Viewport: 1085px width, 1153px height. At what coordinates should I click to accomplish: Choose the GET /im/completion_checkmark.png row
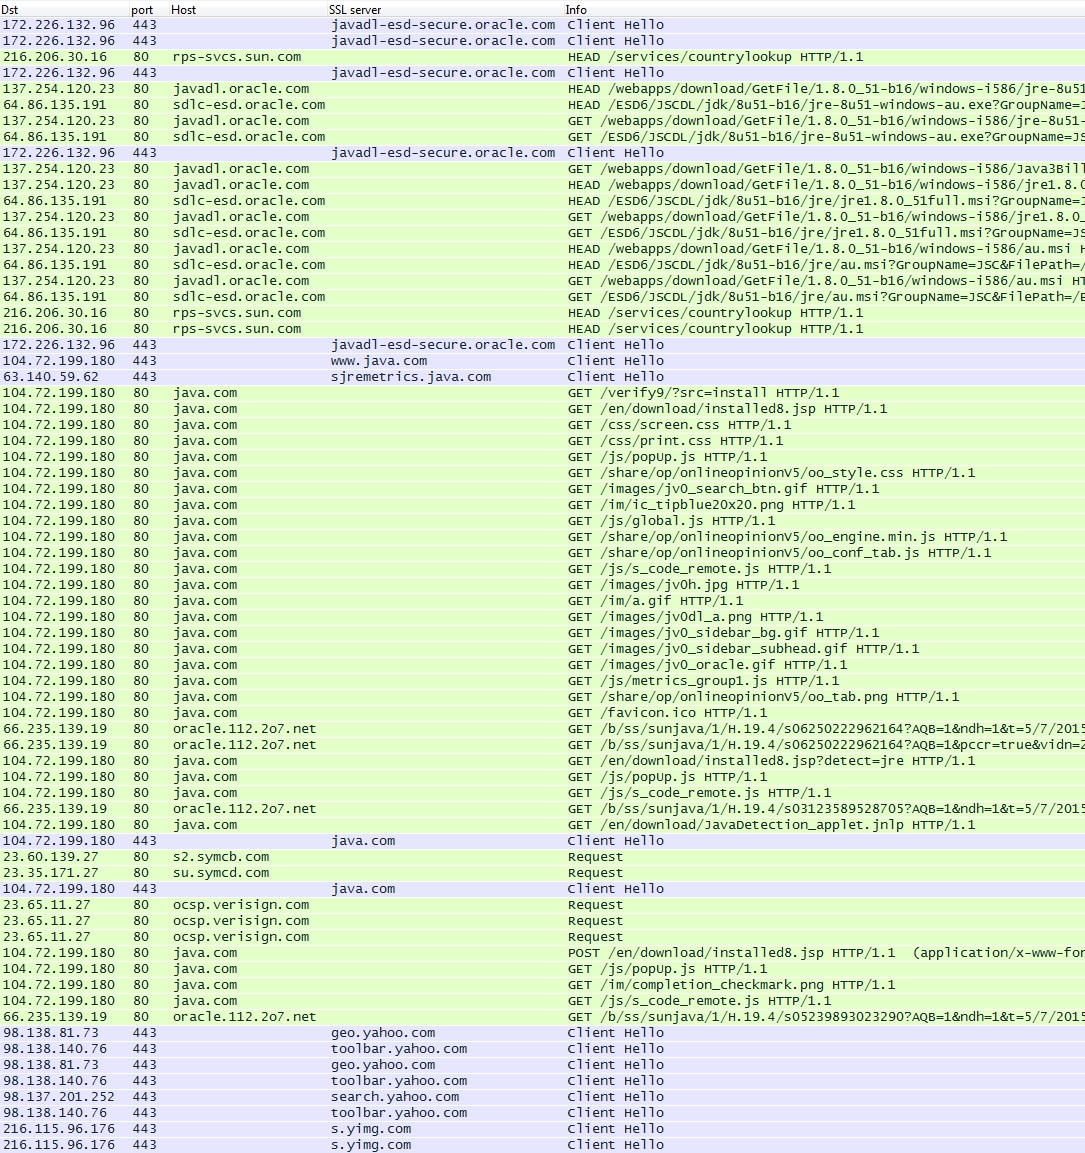click(x=731, y=985)
